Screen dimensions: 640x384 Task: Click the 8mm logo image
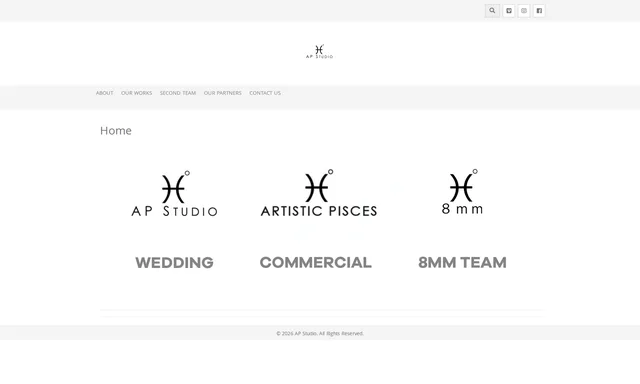(x=462, y=192)
